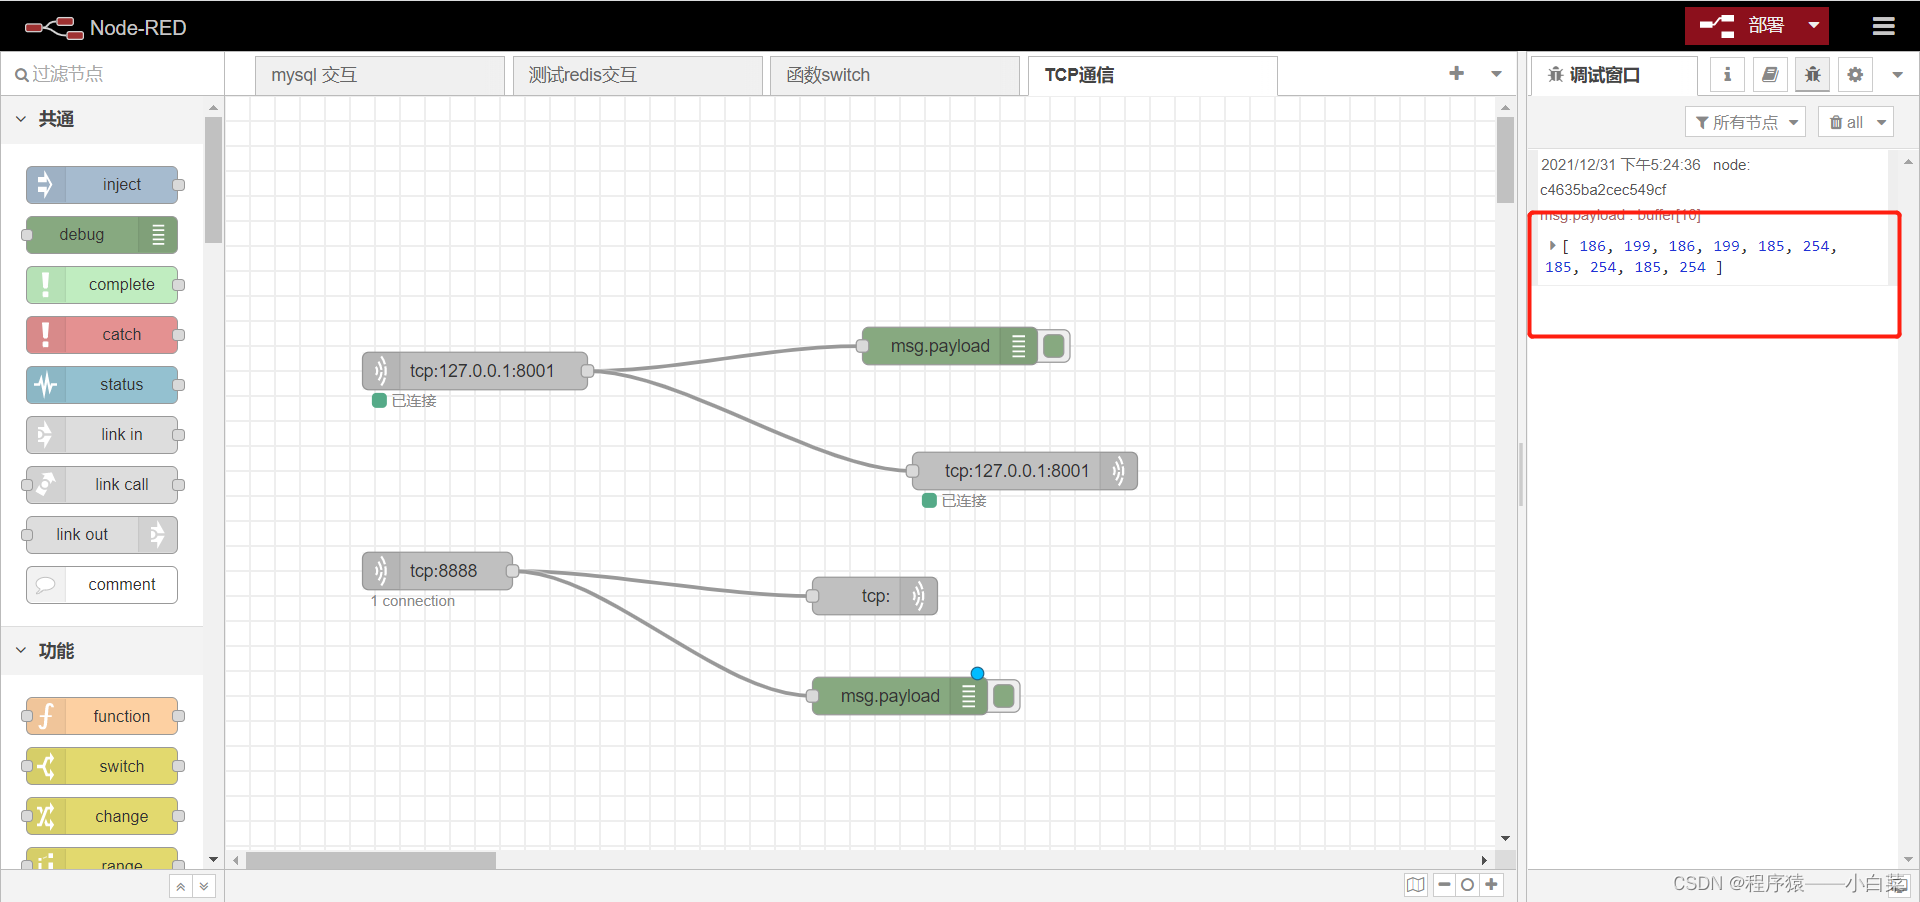
Task: Open the debug bug sidebar icon
Action: [x=1813, y=75]
